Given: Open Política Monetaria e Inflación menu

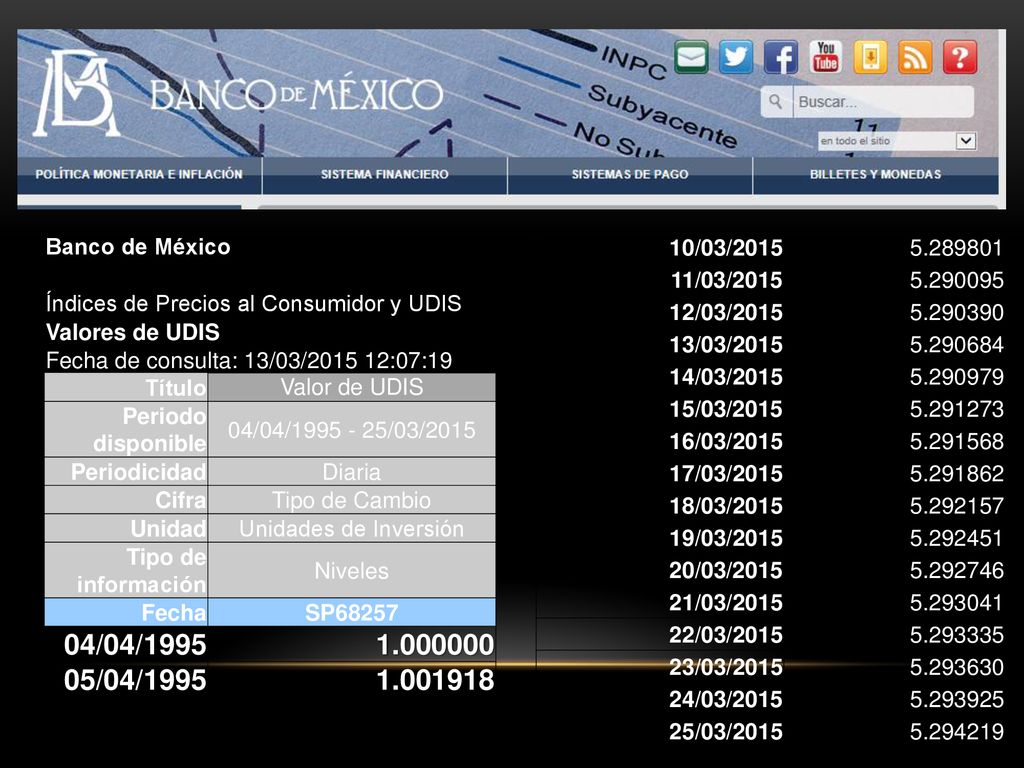Looking at the screenshot, I should pos(139,174).
